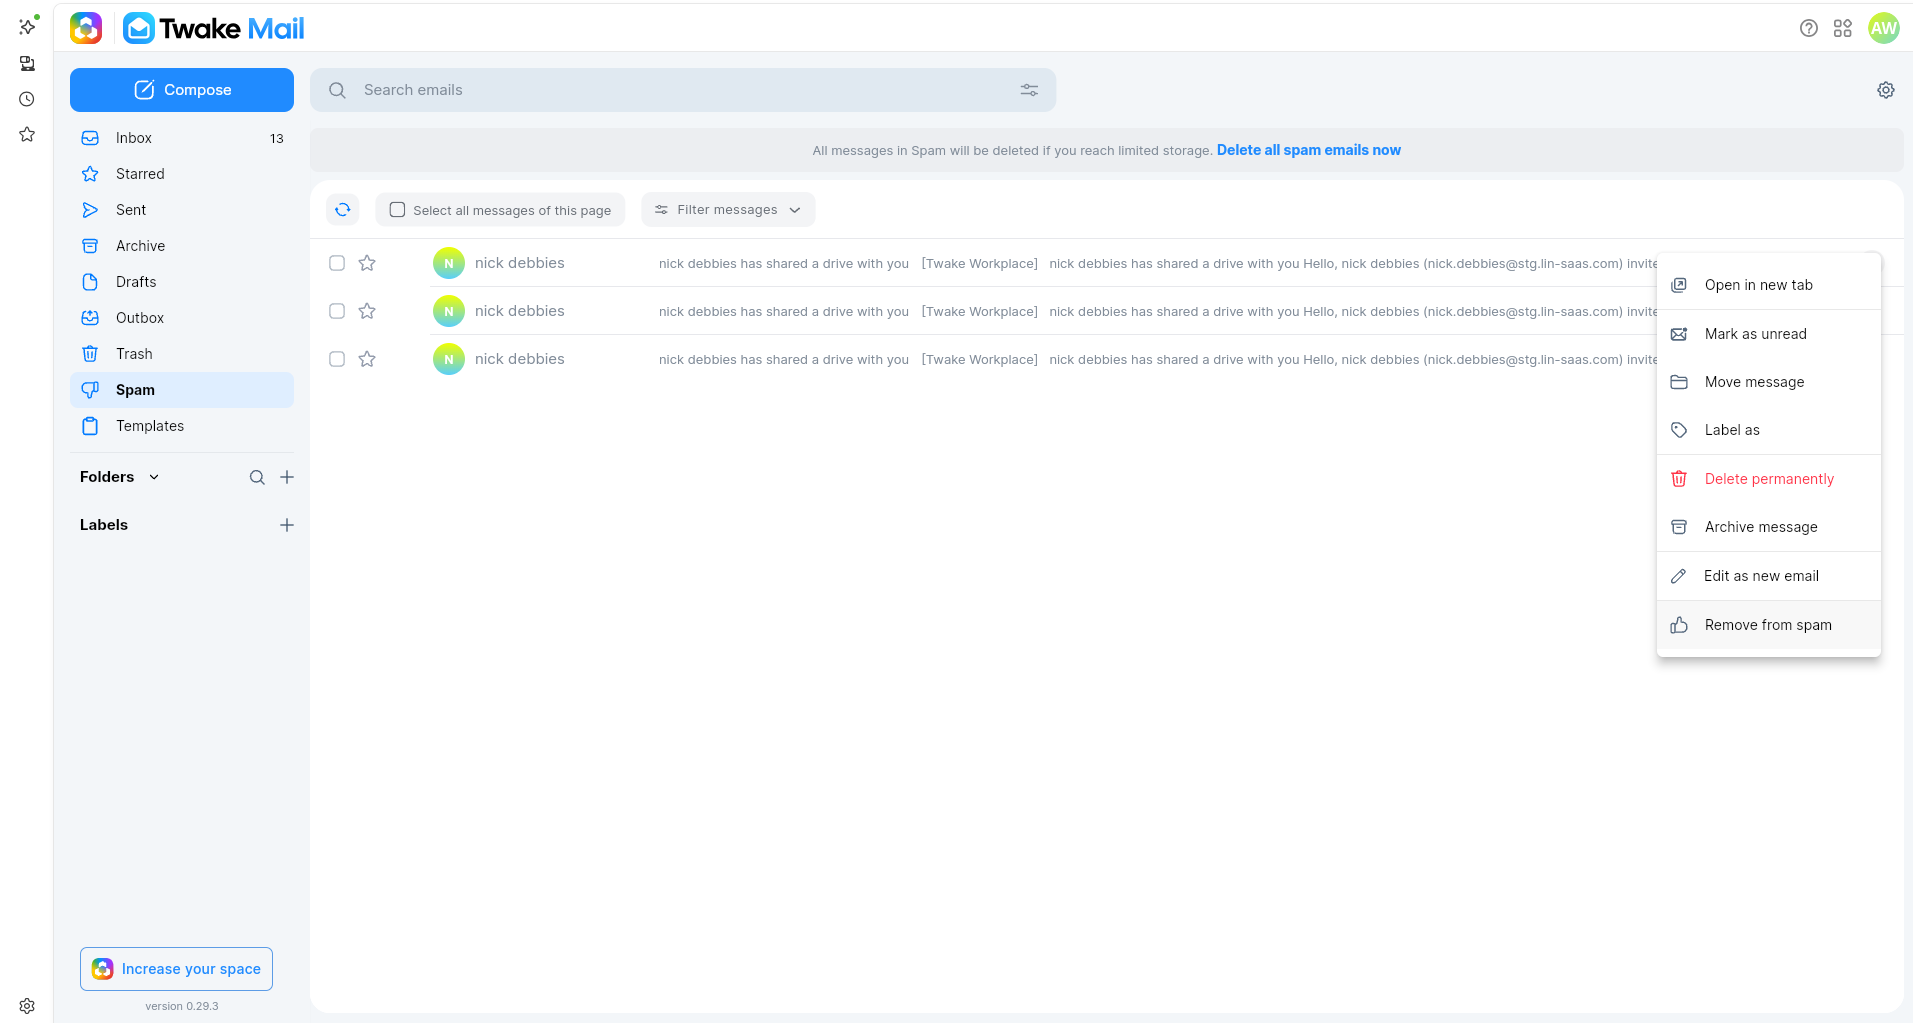Select the Spam folder

pyautogui.click(x=182, y=390)
